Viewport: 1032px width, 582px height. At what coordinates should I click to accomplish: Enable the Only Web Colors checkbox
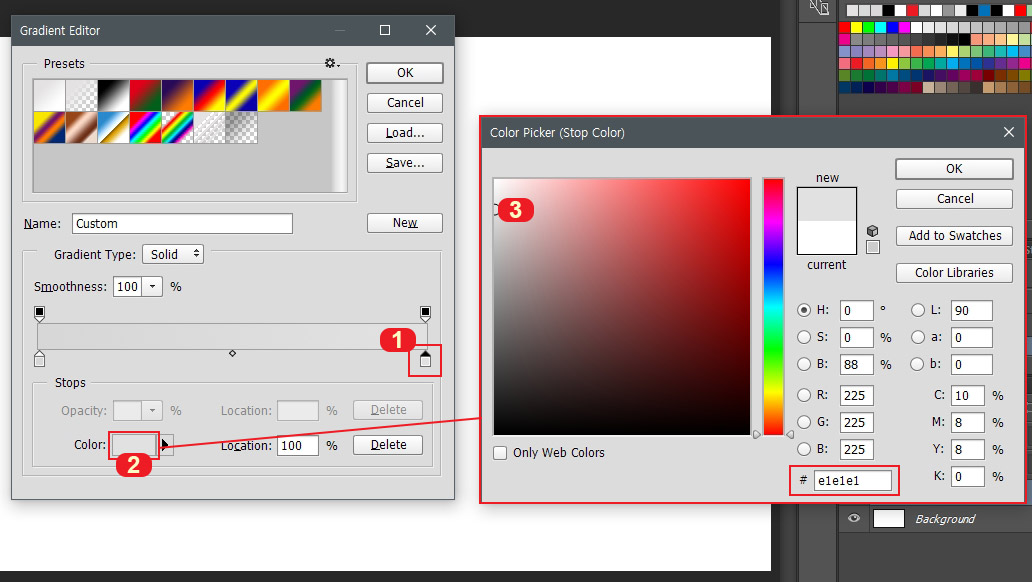pyautogui.click(x=500, y=453)
